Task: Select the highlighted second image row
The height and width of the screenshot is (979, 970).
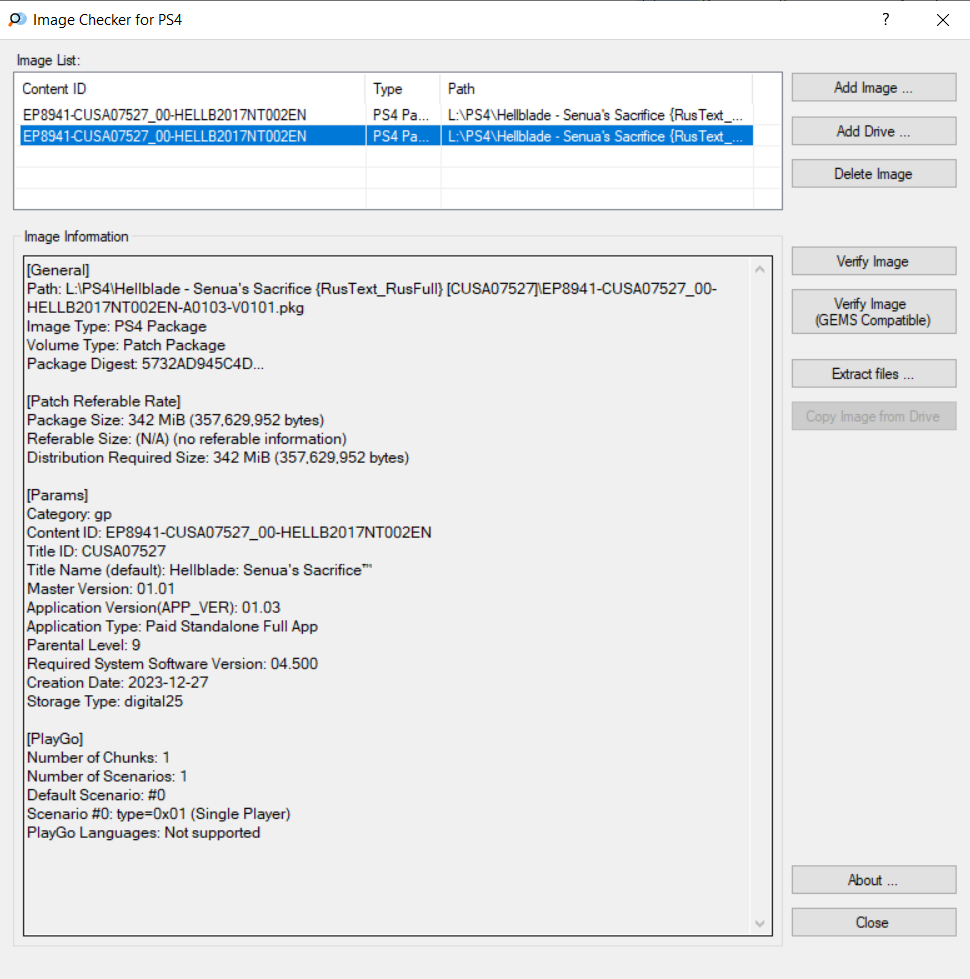Action: [386, 136]
